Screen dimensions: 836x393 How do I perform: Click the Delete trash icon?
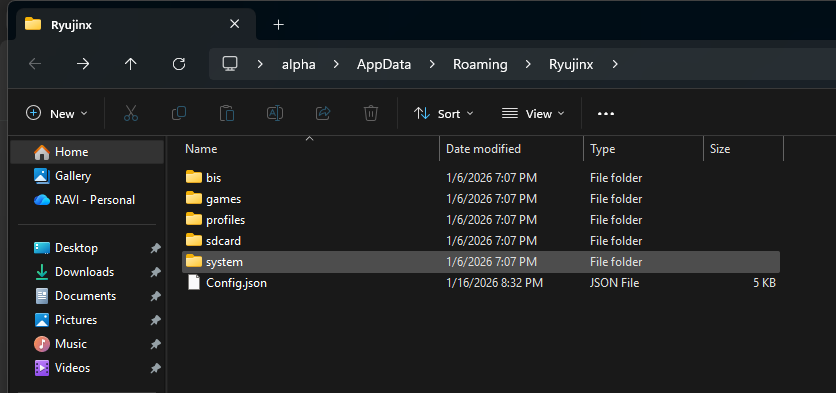click(371, 113)
